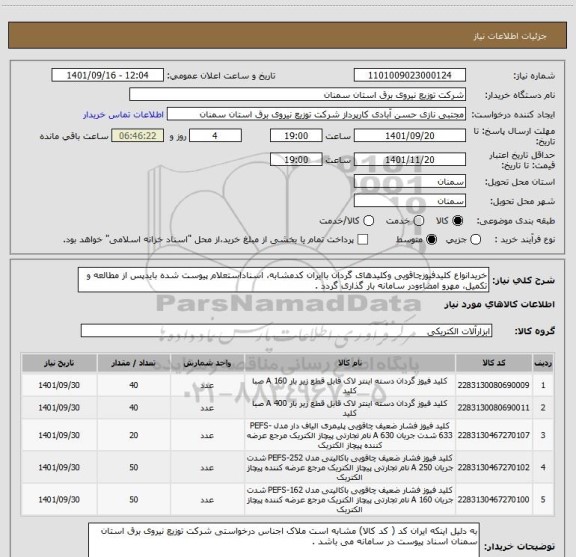Click quantity 50 in row 4

(x=134, y=467)
